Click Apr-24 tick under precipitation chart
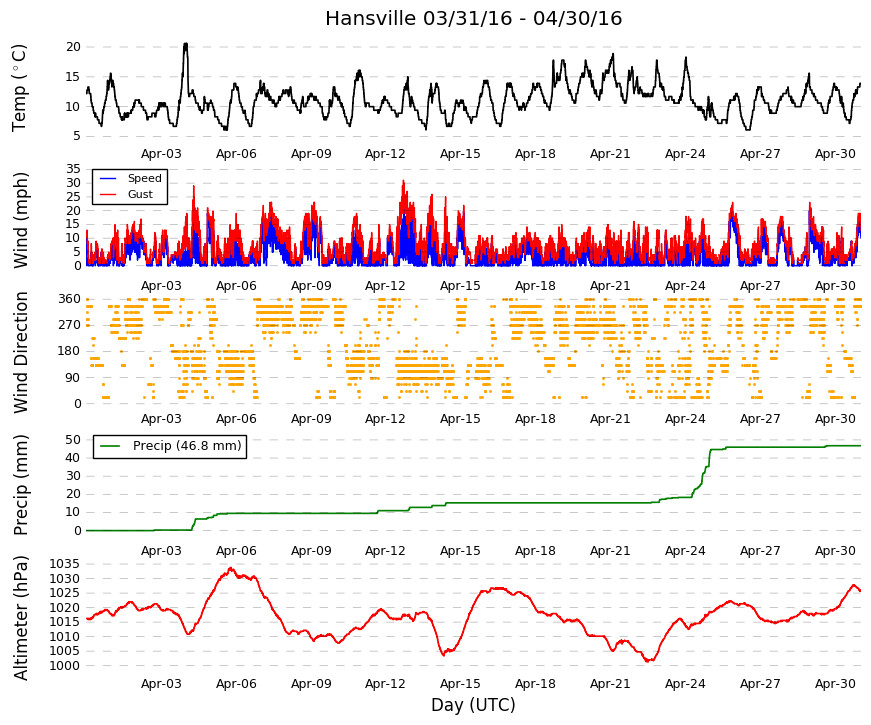 (685, 551)
